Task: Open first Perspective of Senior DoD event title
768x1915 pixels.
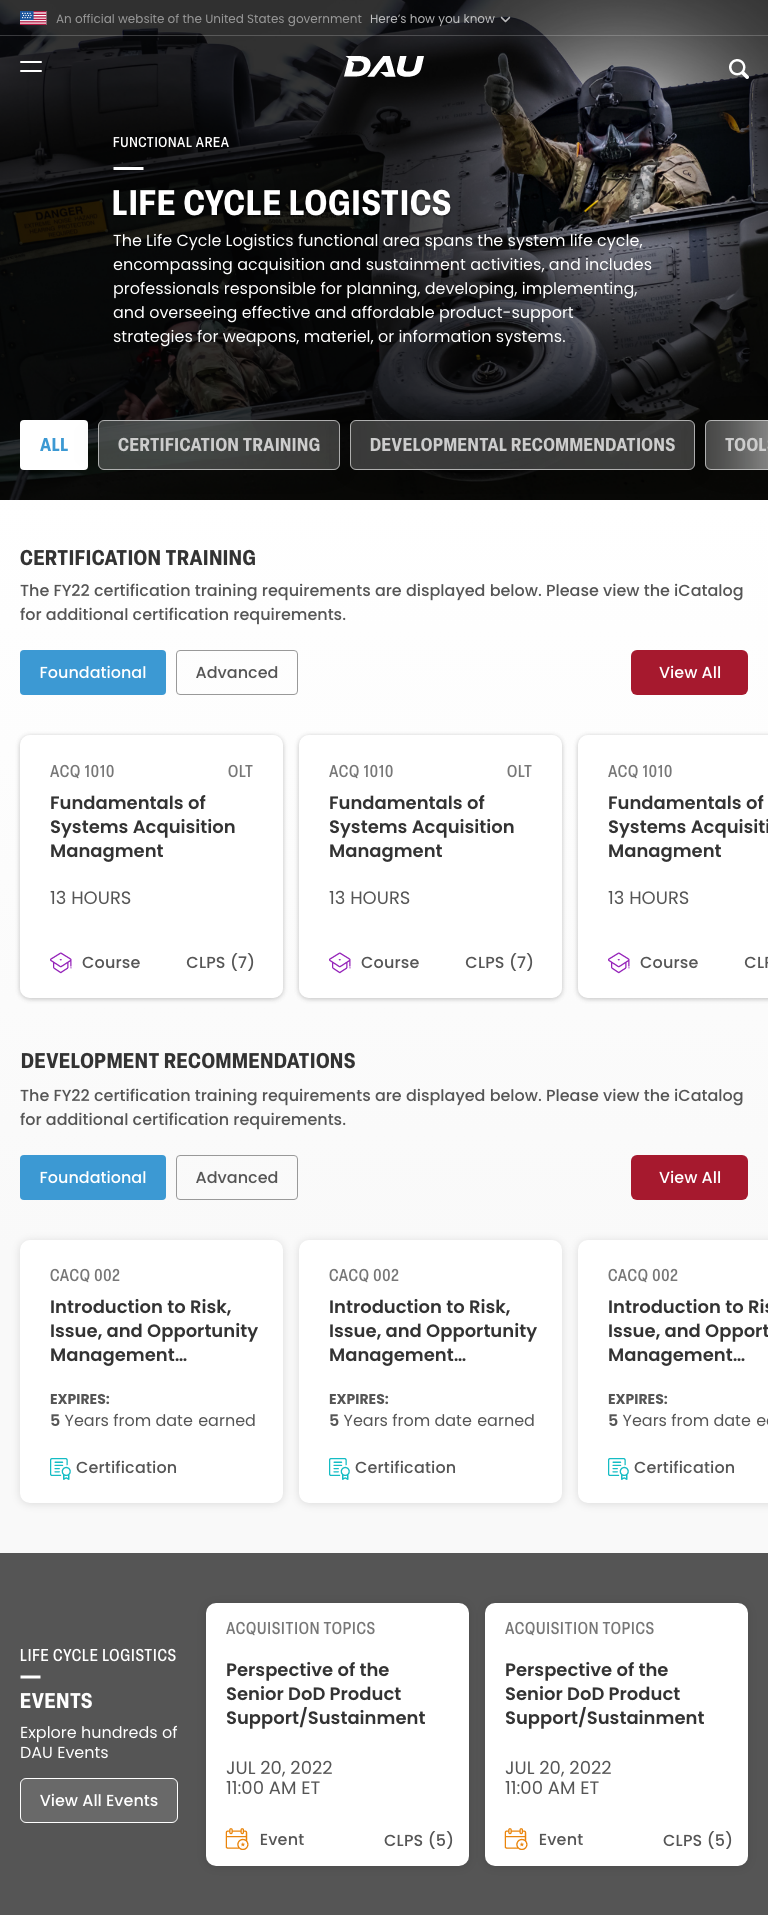Action: pos(325,1694)
